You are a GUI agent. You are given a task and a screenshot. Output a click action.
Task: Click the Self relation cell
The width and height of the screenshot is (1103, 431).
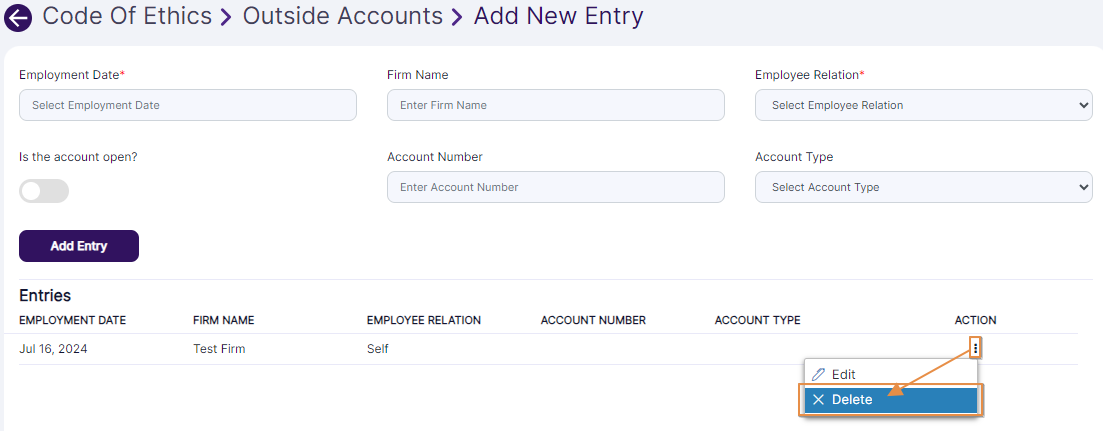coord(378,349)
